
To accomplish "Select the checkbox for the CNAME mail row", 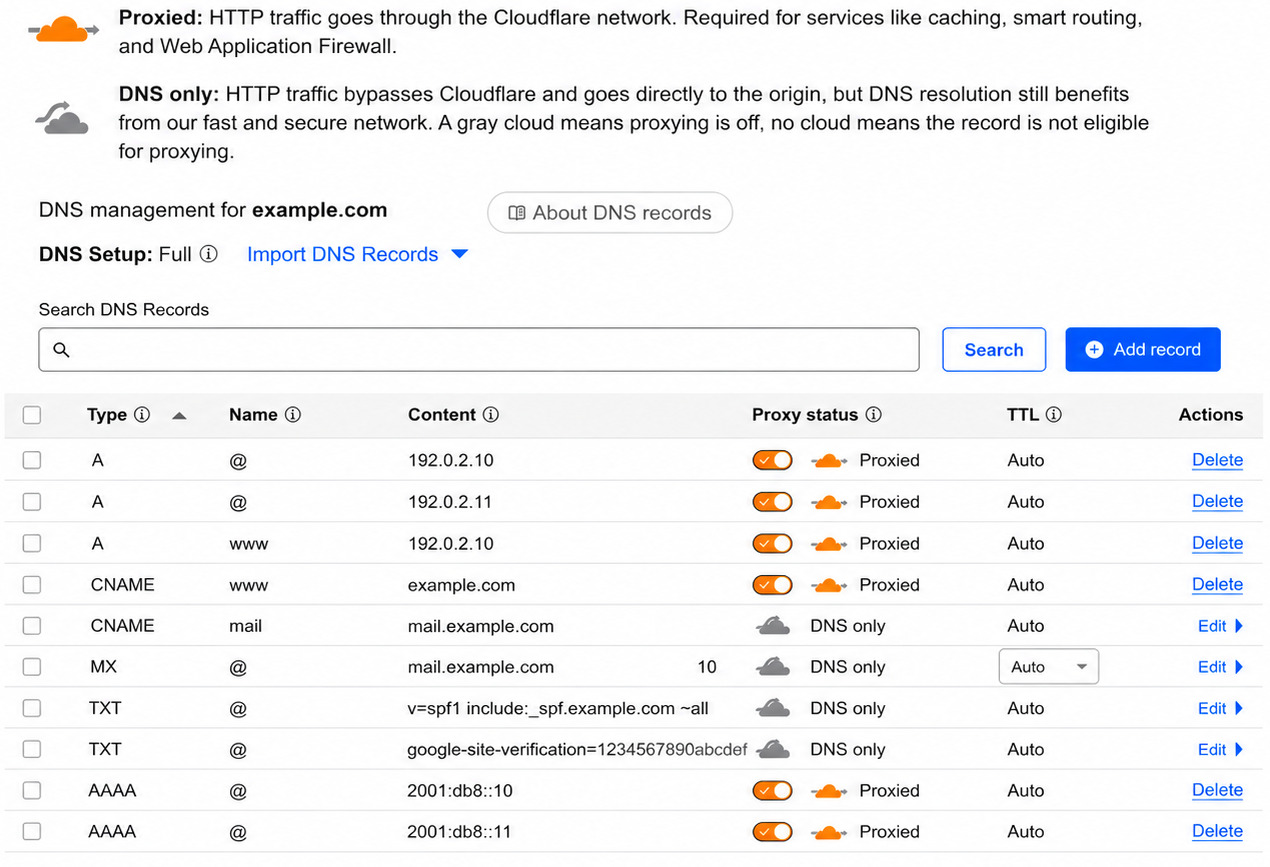I will pyautogui.click(x=32, y=626).
